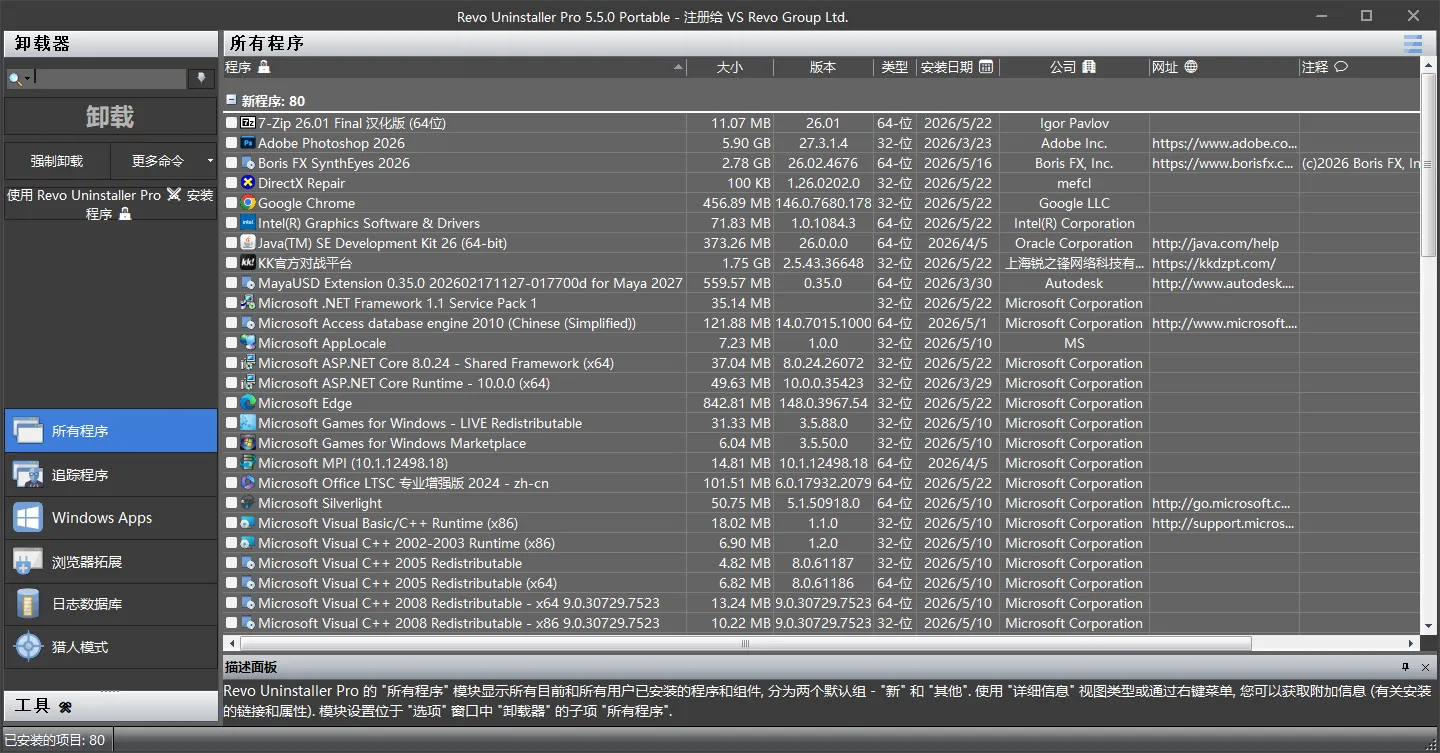This screenshot has height=753, width=1440.
Task: Collapse the 新程序: 80 group
Action: click(232, 100)
